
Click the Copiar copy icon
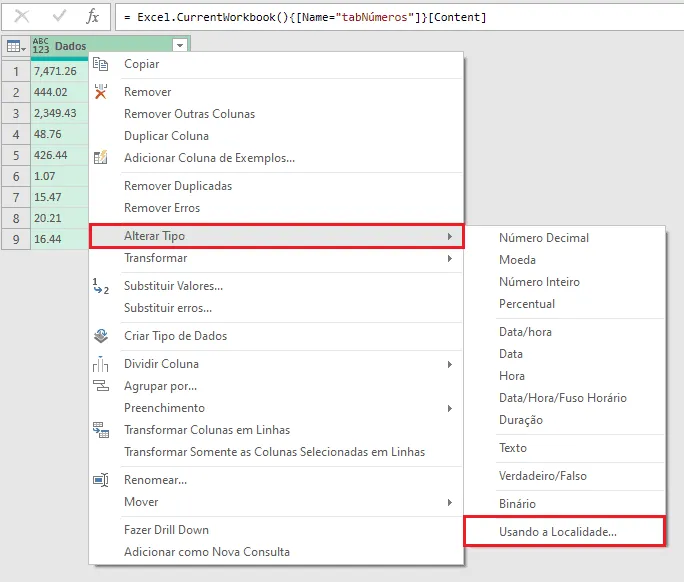coord(101,64)
